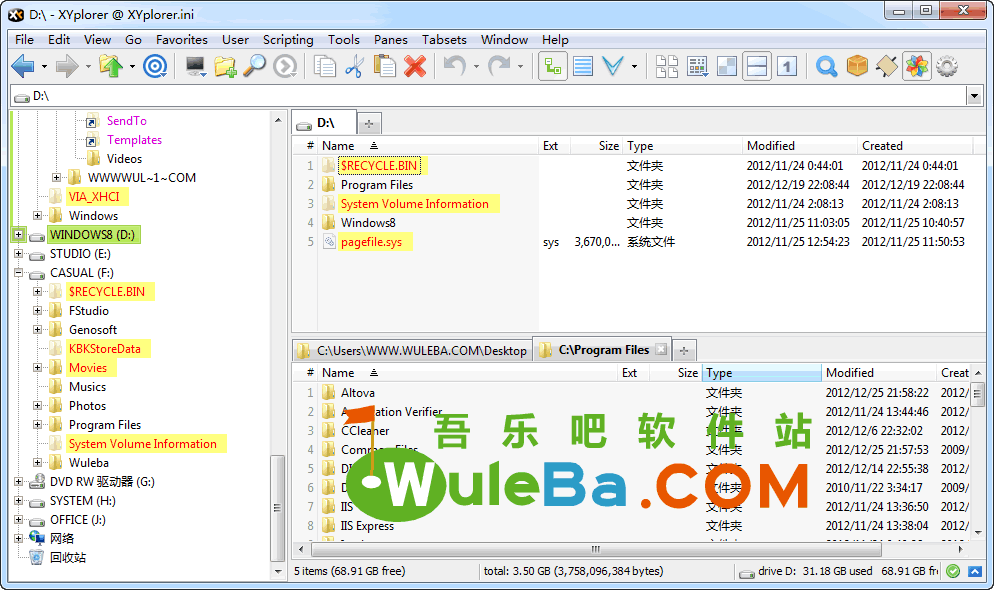Click the lower pane vertical scrollbar thumb
The image size is (994, 590).
pos(978,393)
